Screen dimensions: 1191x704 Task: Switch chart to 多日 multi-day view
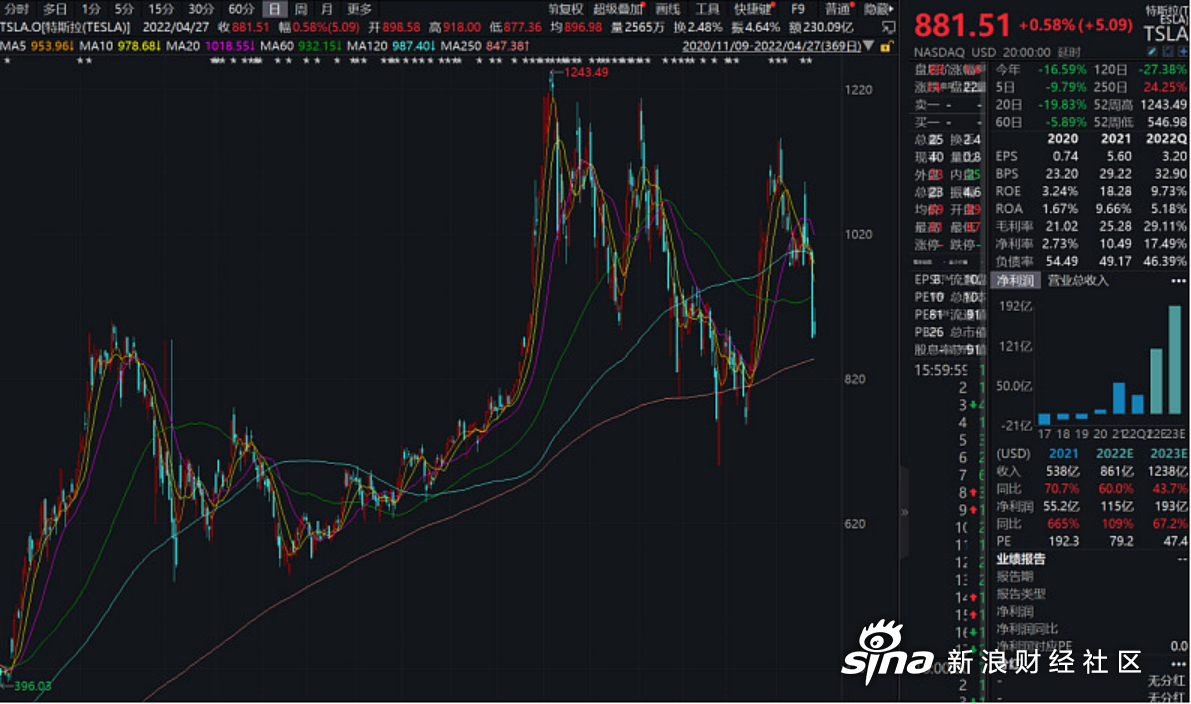[55, 9]
